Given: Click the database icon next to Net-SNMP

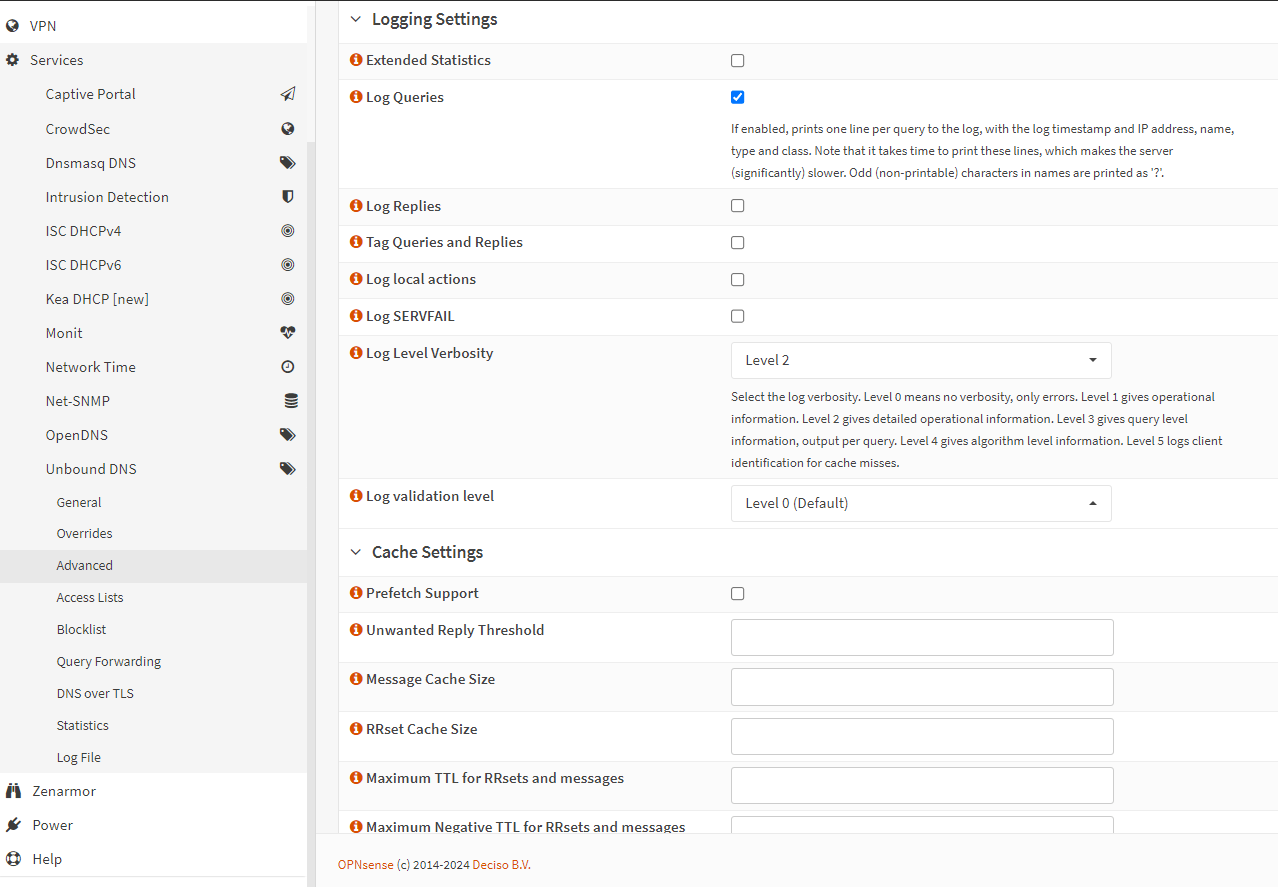Looking at the screenshot, I should [x=291, y=401].
